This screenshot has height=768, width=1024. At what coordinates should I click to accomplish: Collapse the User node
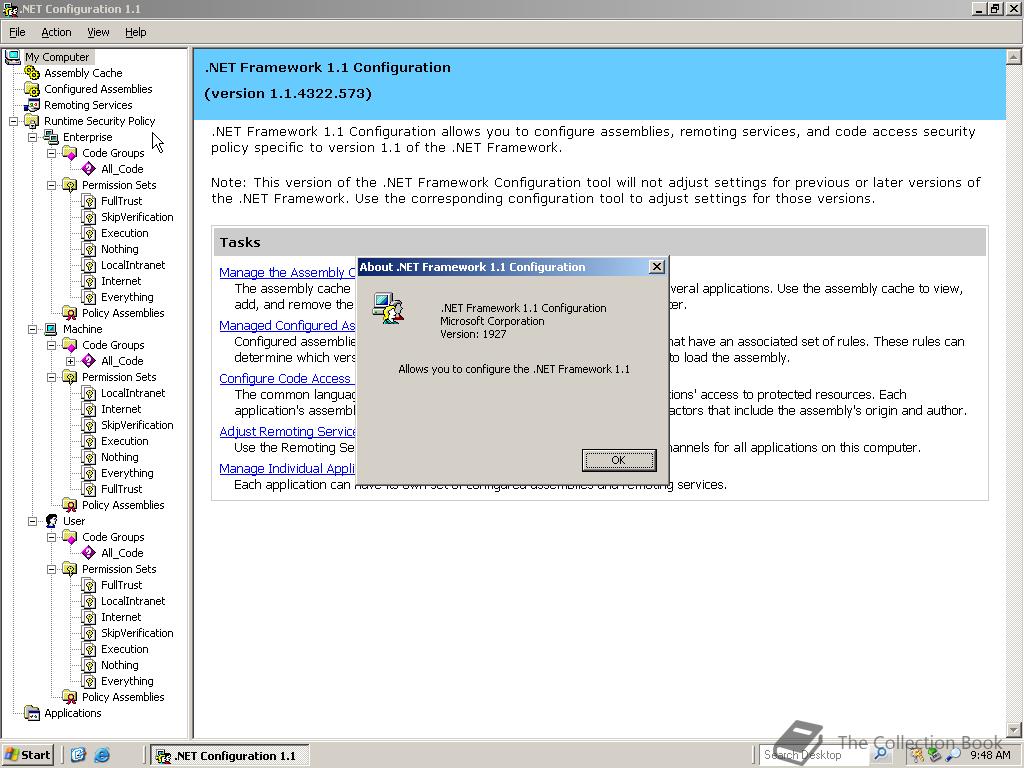click(x=32, y=521)
